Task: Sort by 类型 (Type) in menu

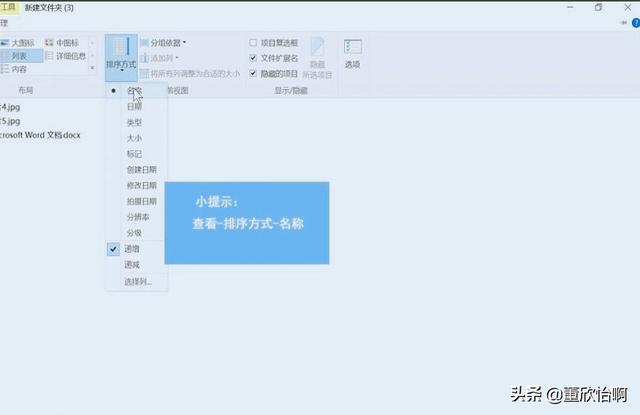Action: (134, 122)
